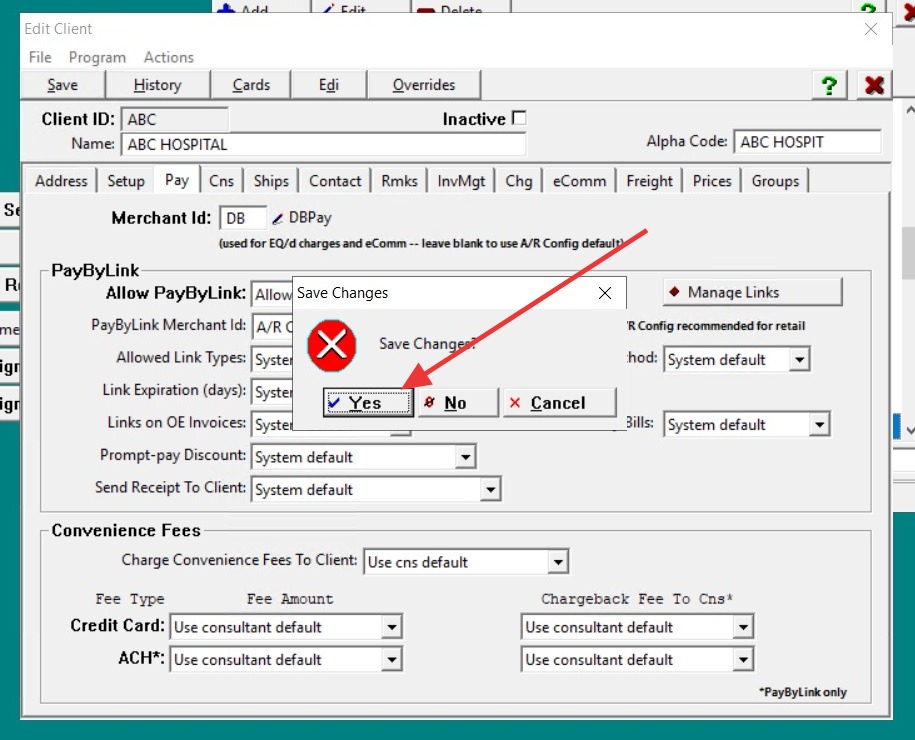This screenshot has width=915, height=740.
Task: Close the Edit Client window
Action: [871, 29]
